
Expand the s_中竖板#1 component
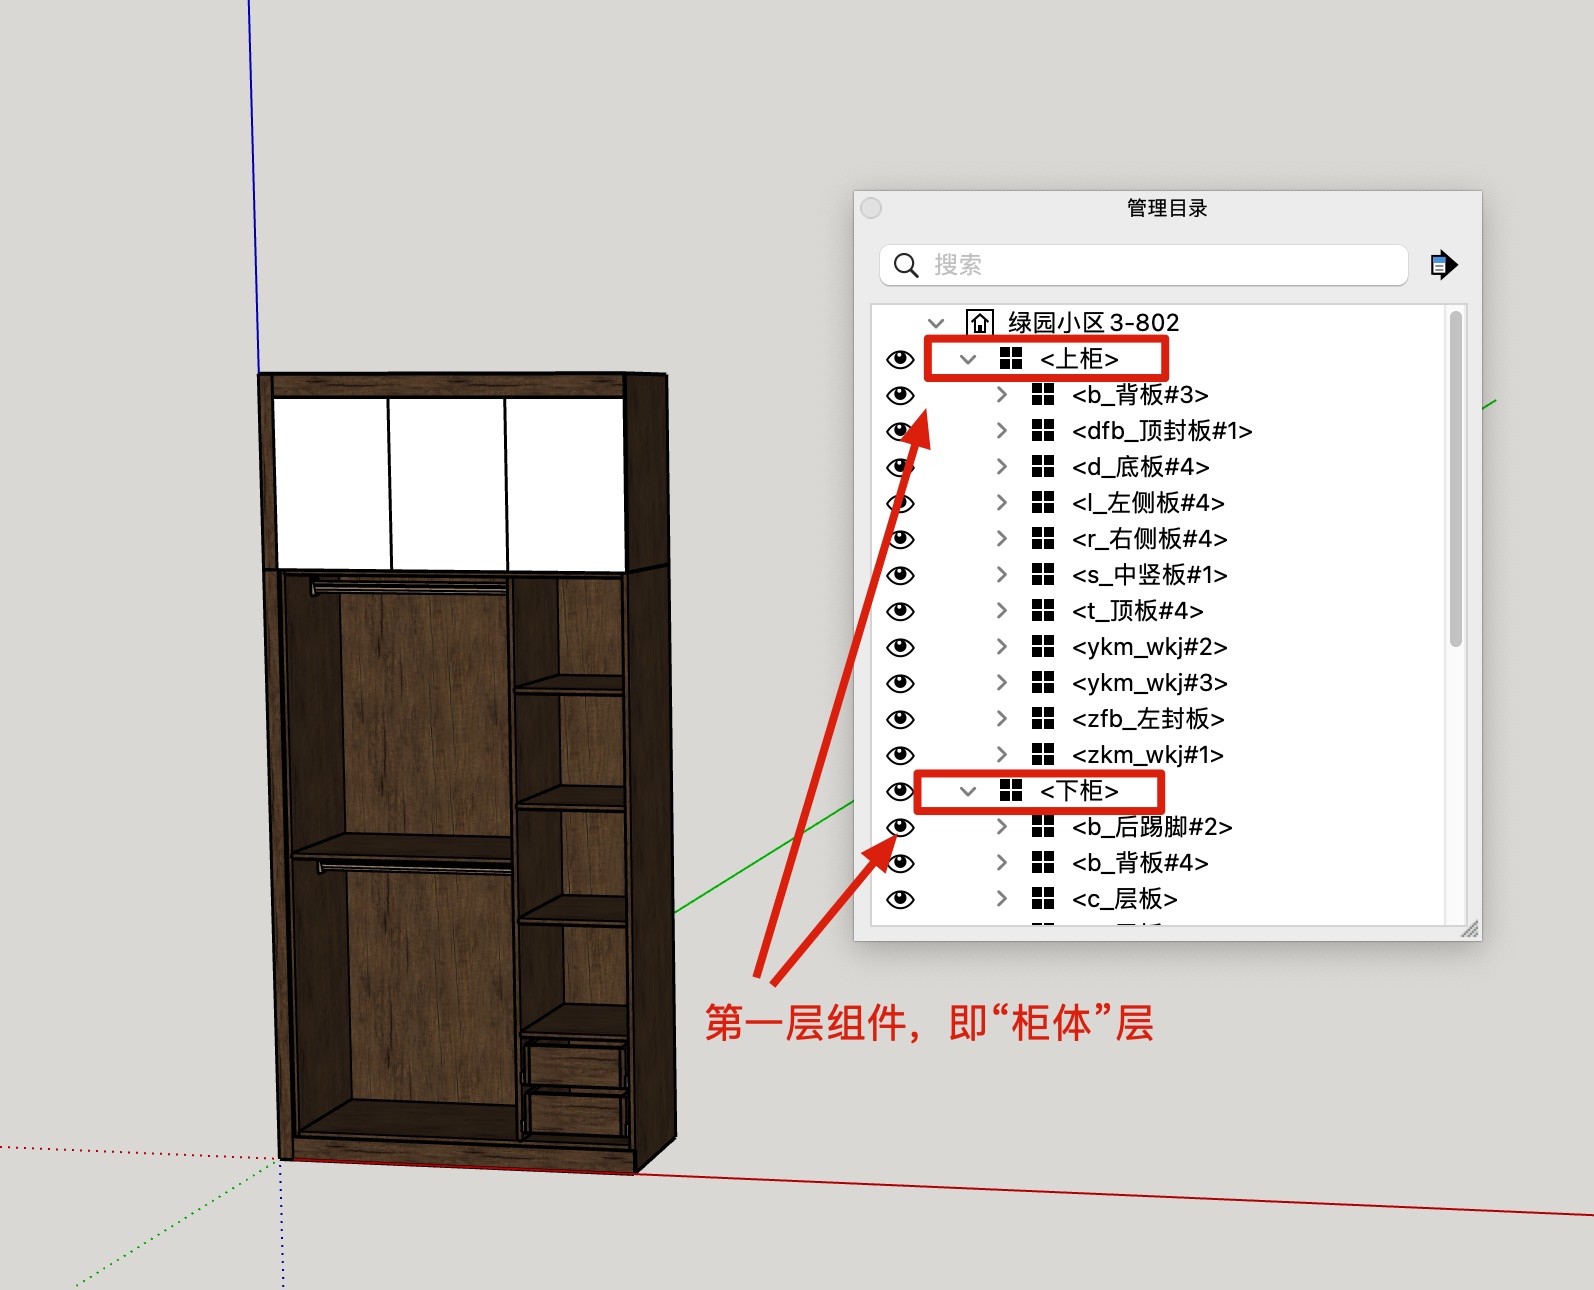1002,575
